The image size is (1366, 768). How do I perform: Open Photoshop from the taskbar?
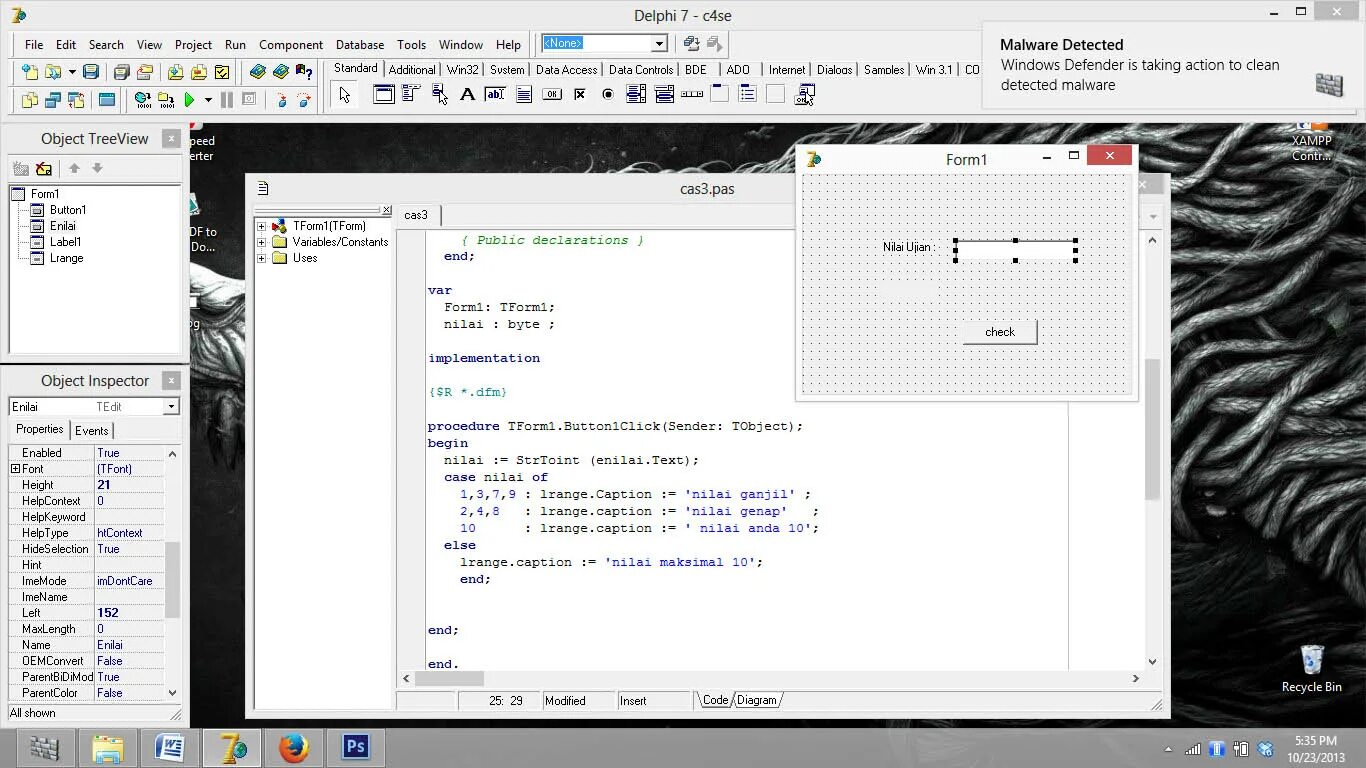tap(356, 747)
